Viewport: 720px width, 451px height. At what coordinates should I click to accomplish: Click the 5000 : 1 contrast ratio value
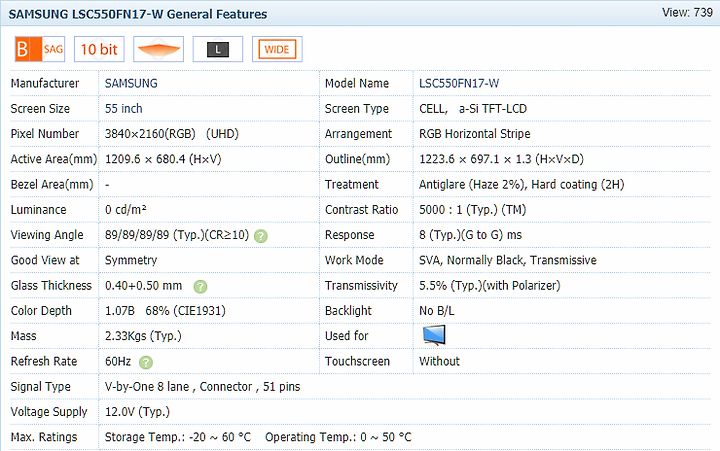point(472,209)
